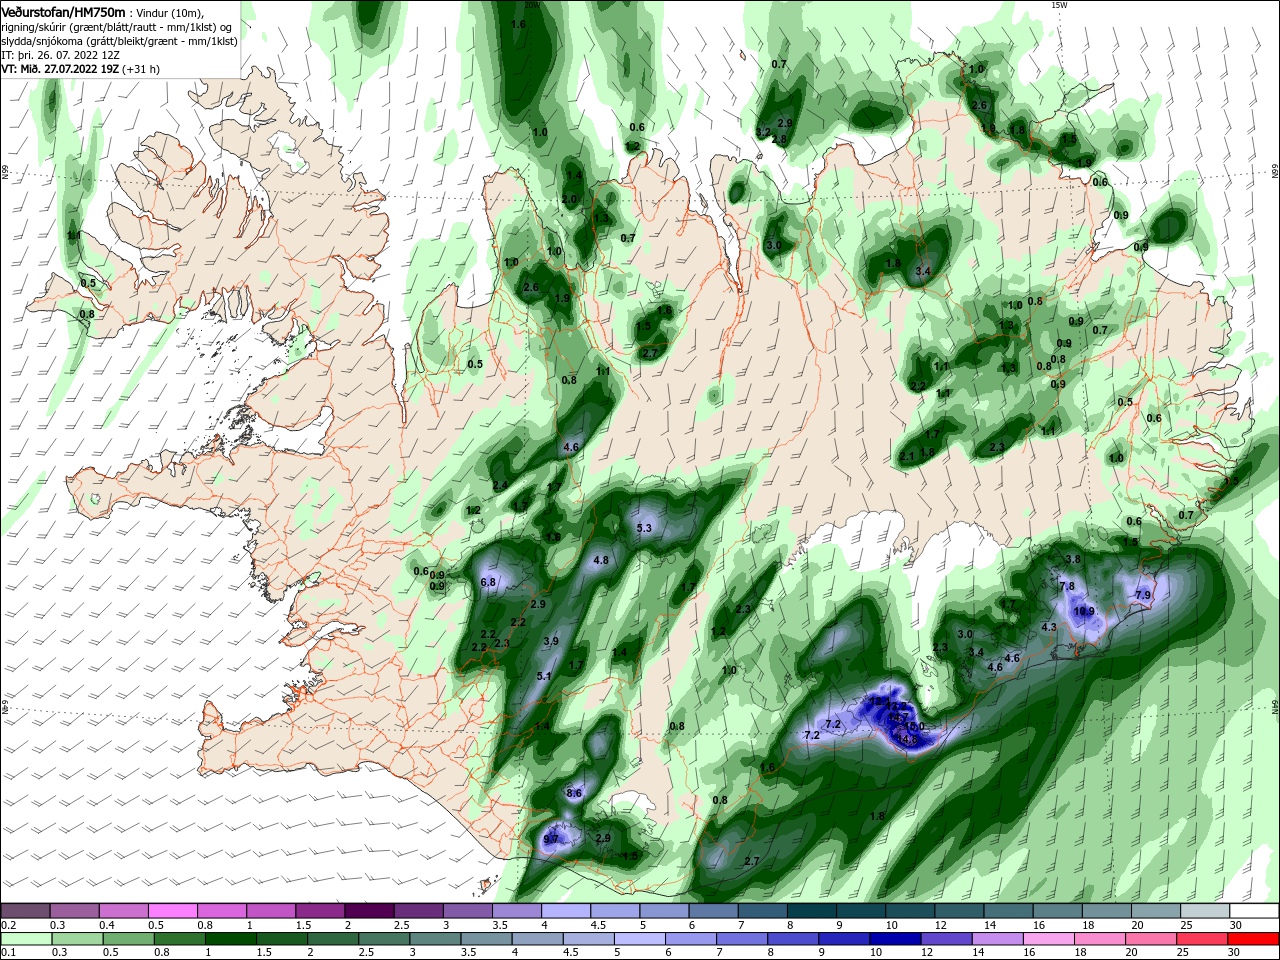The image size is (1280, 960).
Task: Click the Veðurstofan/HM750m title text
Action: [x=63, y=11]
